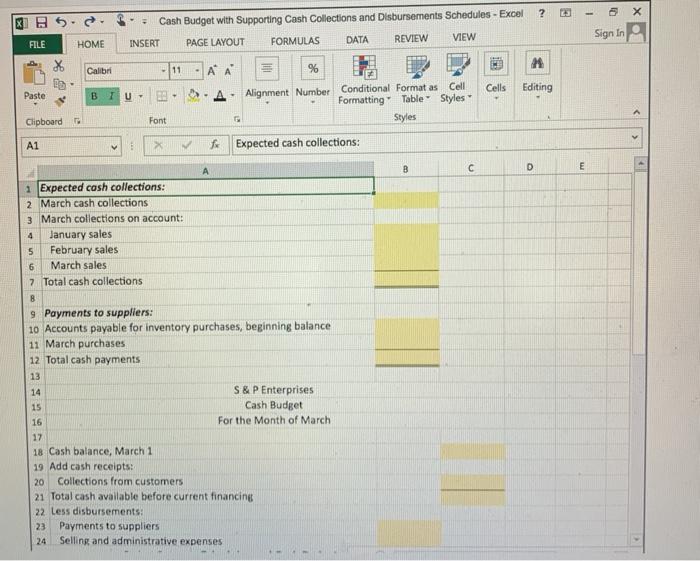
Task: Expand the formula bar
Action: [635, 137]
